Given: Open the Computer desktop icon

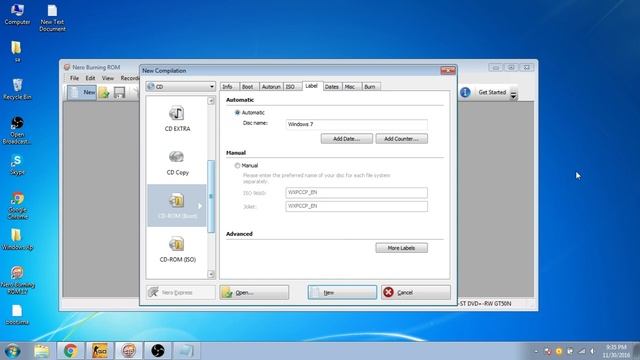Looking at the screenshot, I should (x=17, y=15).
